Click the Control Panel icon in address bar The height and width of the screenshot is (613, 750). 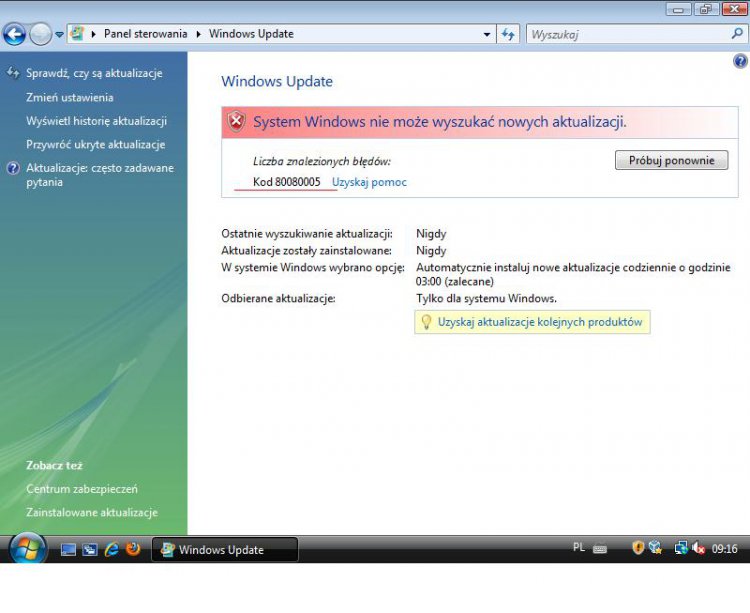click(x=77, y=33)
